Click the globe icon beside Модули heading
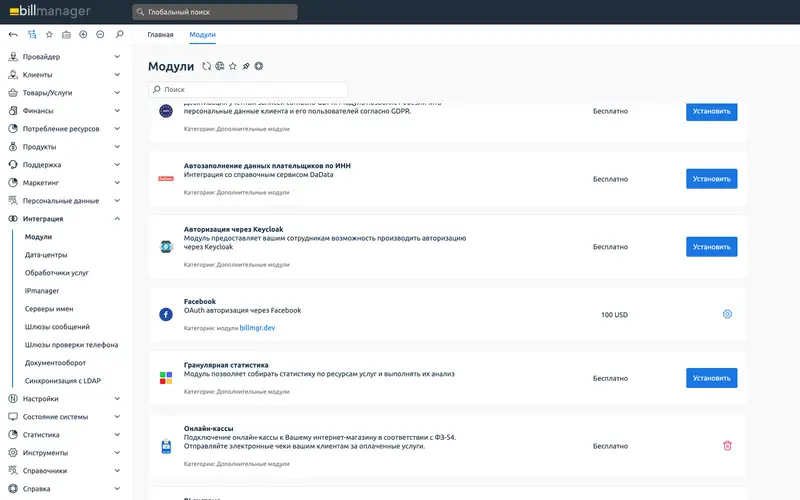Image resolution: width=800 pixels, height=500 pixels. pos(220,66)
